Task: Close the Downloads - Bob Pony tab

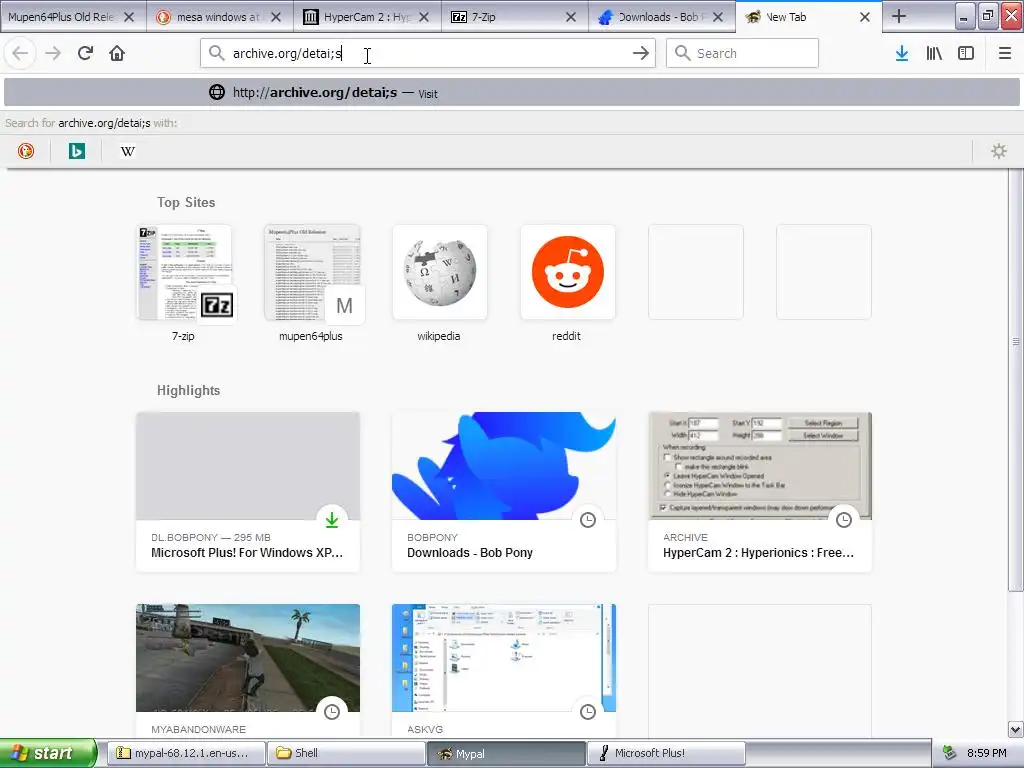Action: click(x=718, y=17)
